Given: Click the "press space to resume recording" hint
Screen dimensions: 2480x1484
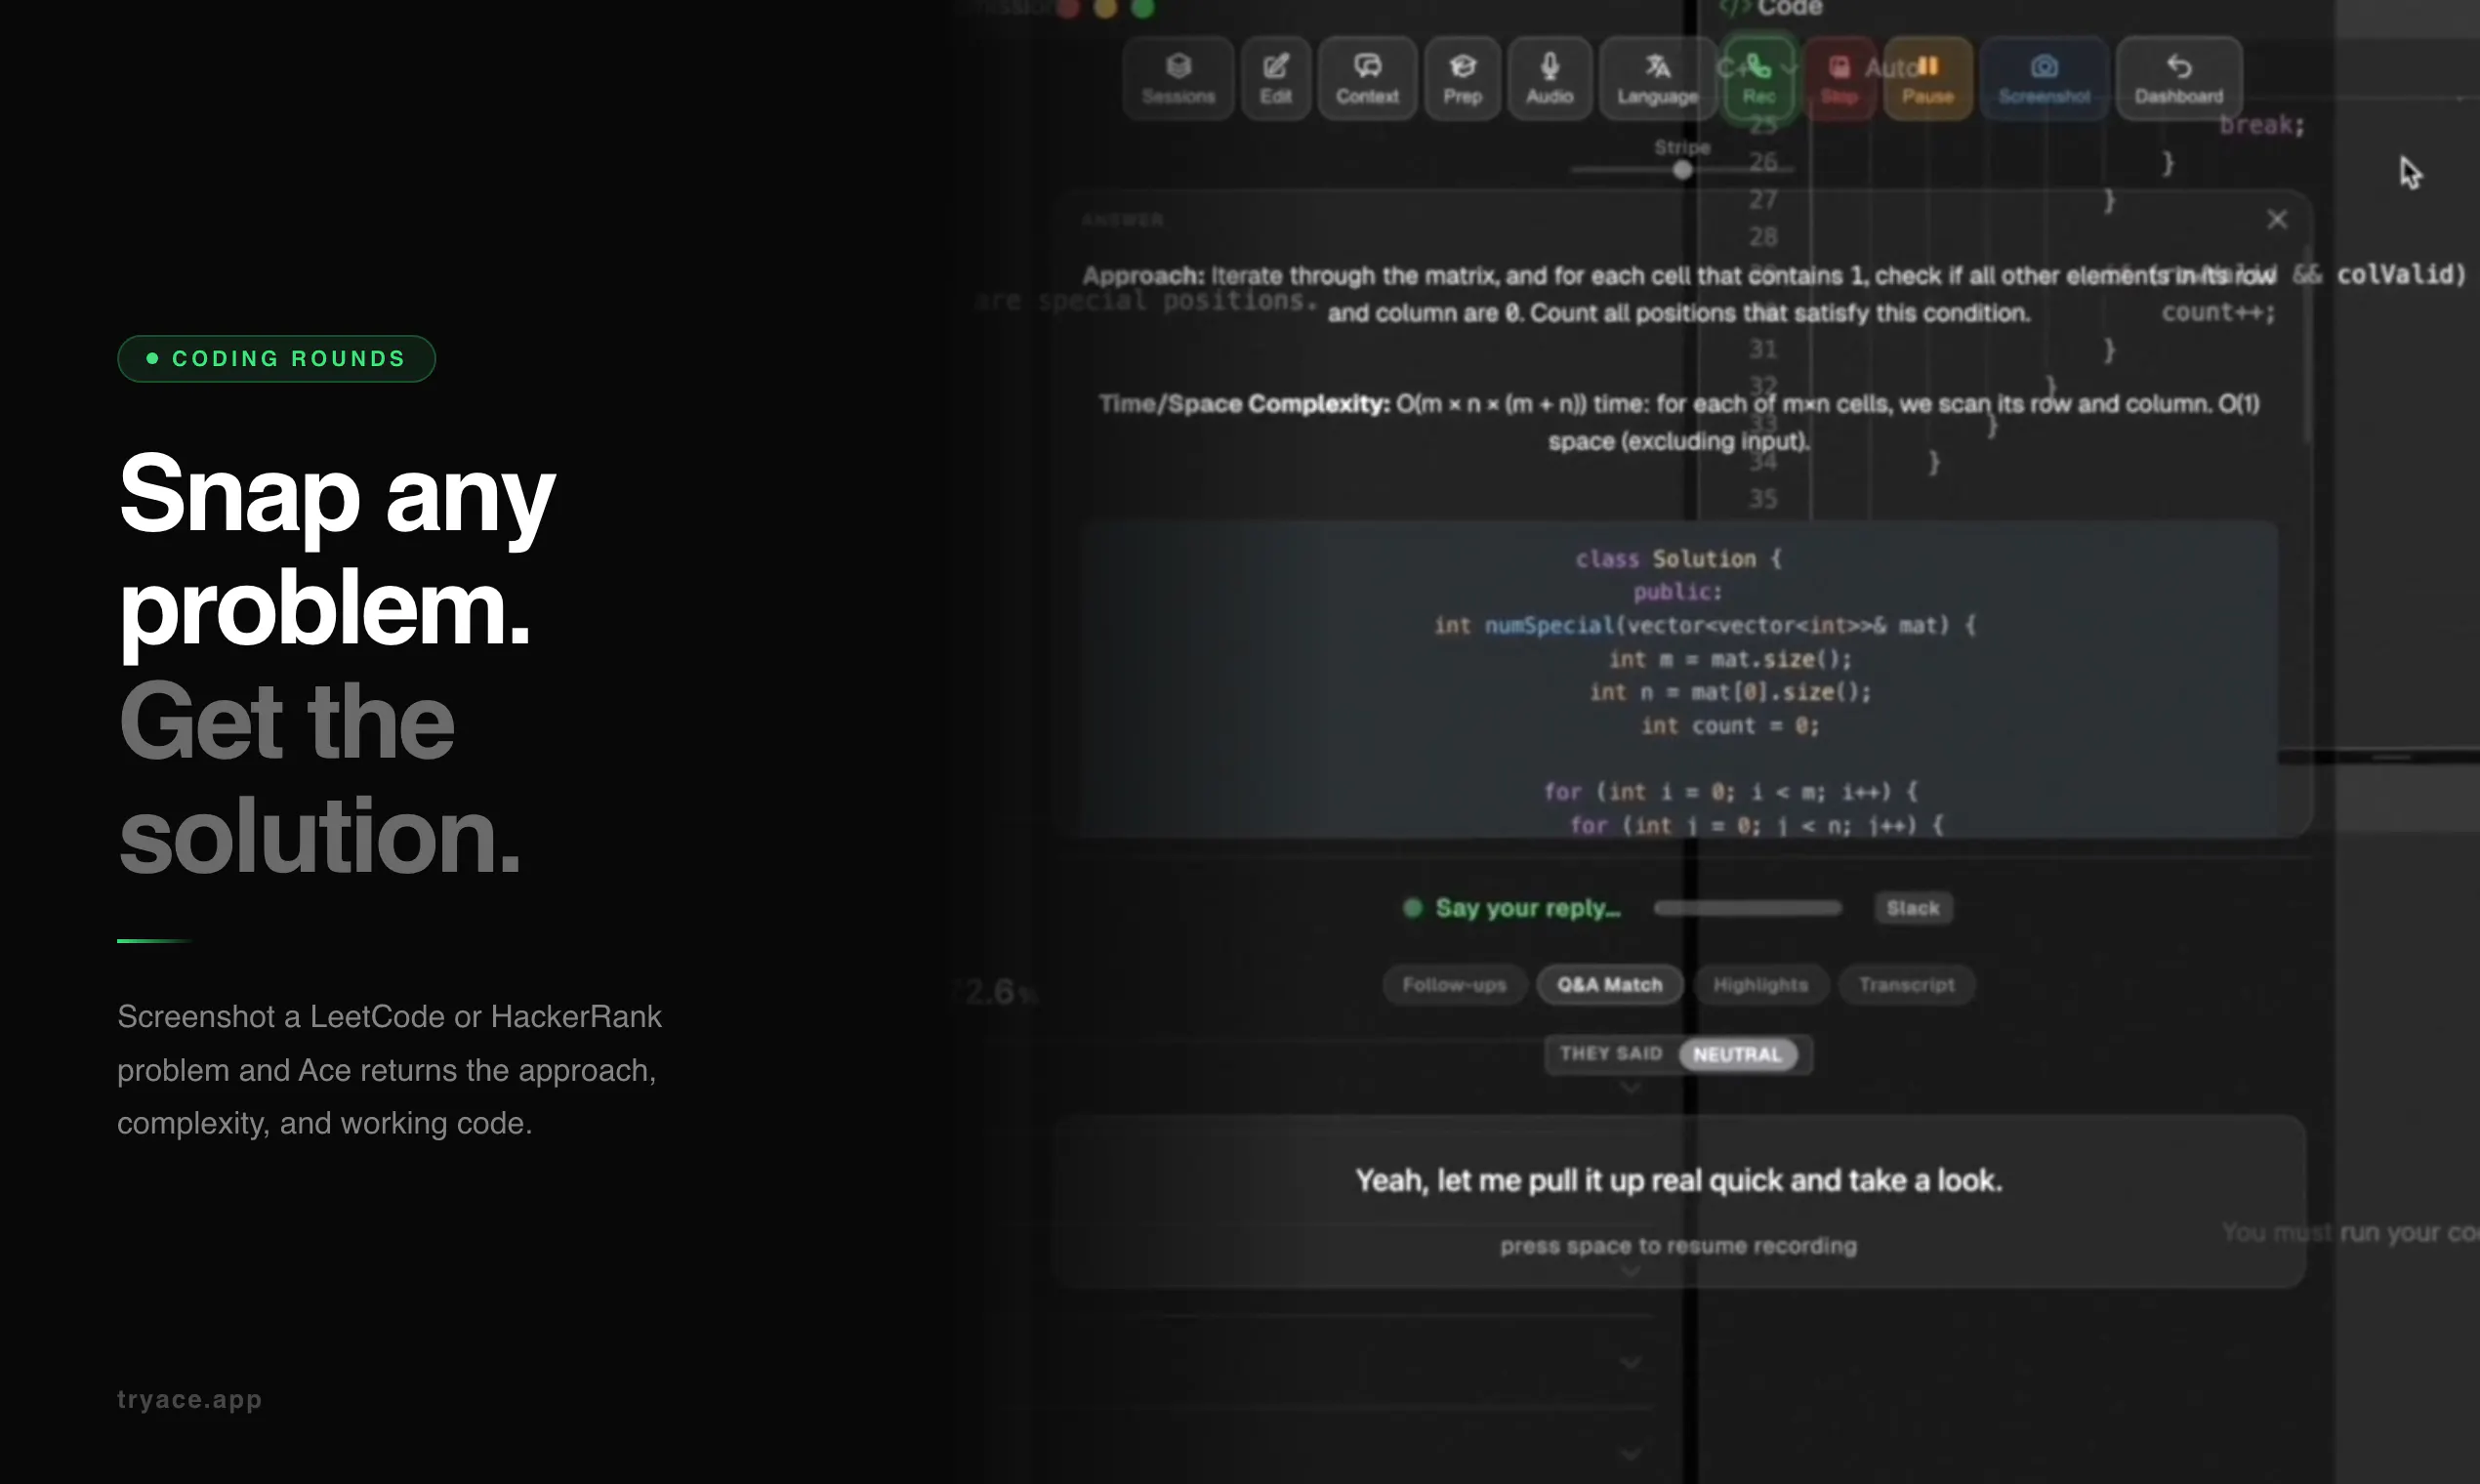Looking at the screenshot, I should tap(1678, 1246).
